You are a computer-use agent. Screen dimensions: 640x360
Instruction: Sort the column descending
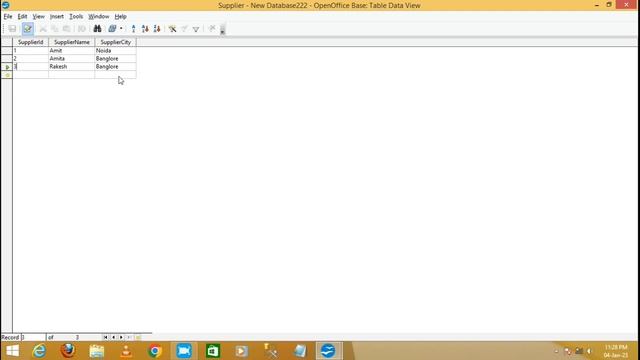point(157,29)
